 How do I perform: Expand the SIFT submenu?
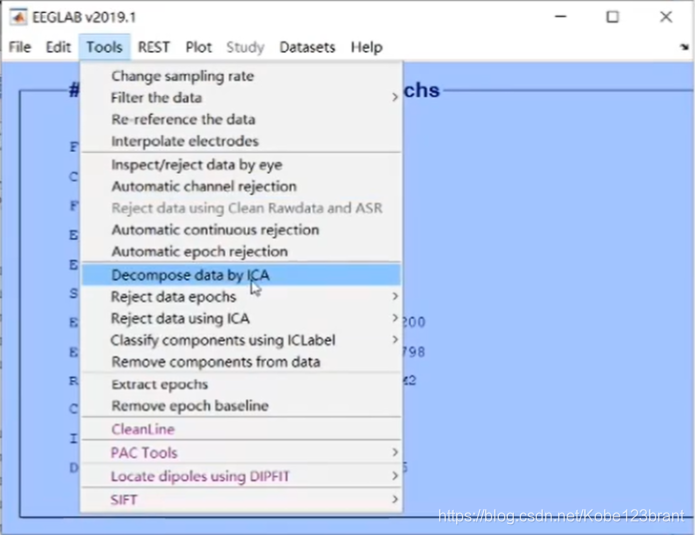242,500
